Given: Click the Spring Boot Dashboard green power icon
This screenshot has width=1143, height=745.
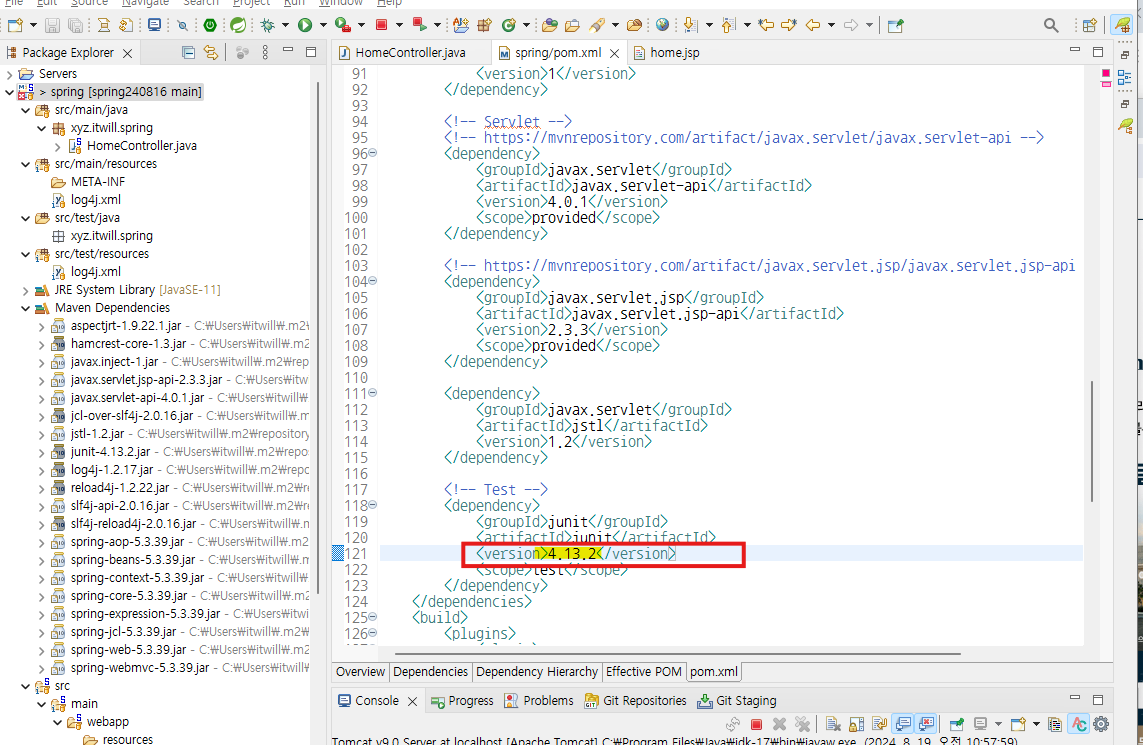Looking at the screenshot, I should 210,26.
